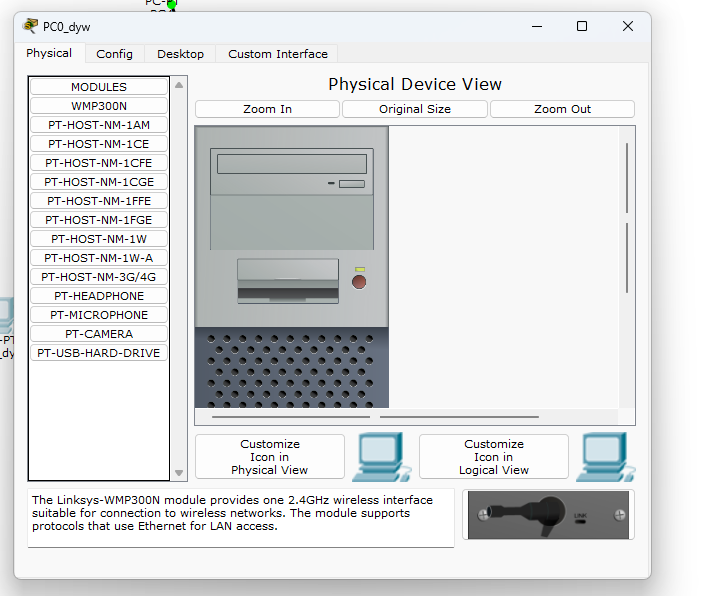Image resolution: width=716 pixels, height=596 pixels.
Task: Click the Linksys-WMP300N module description text
Action: (232, 513)
